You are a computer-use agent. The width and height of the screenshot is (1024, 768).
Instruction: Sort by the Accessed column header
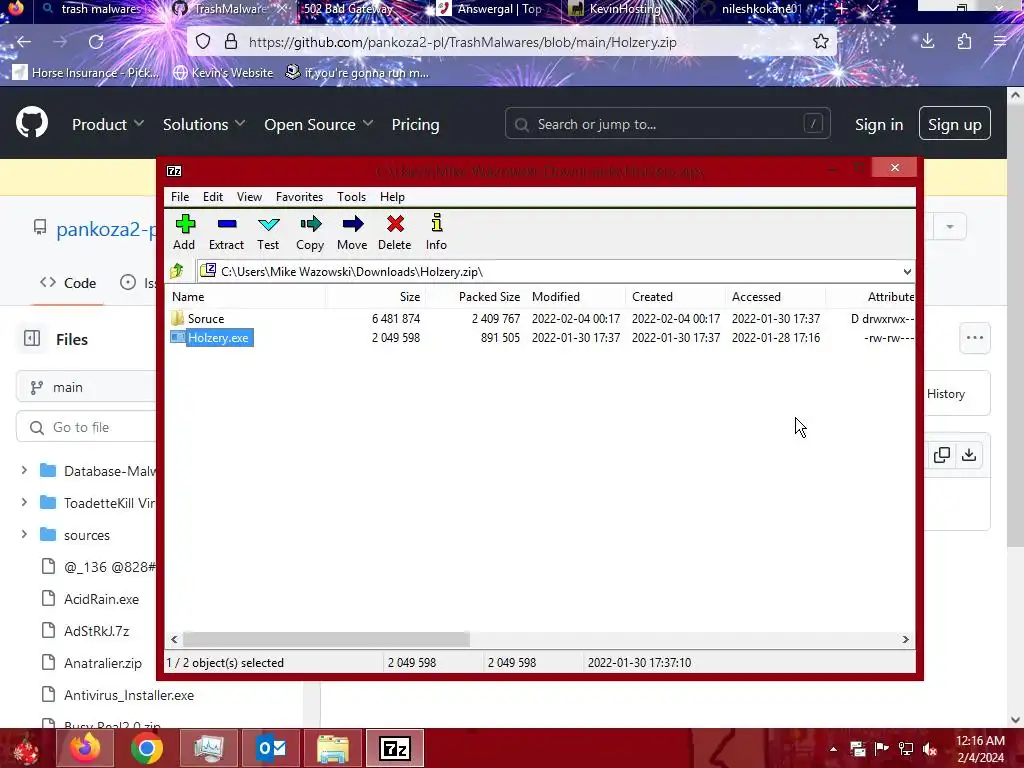776,296
